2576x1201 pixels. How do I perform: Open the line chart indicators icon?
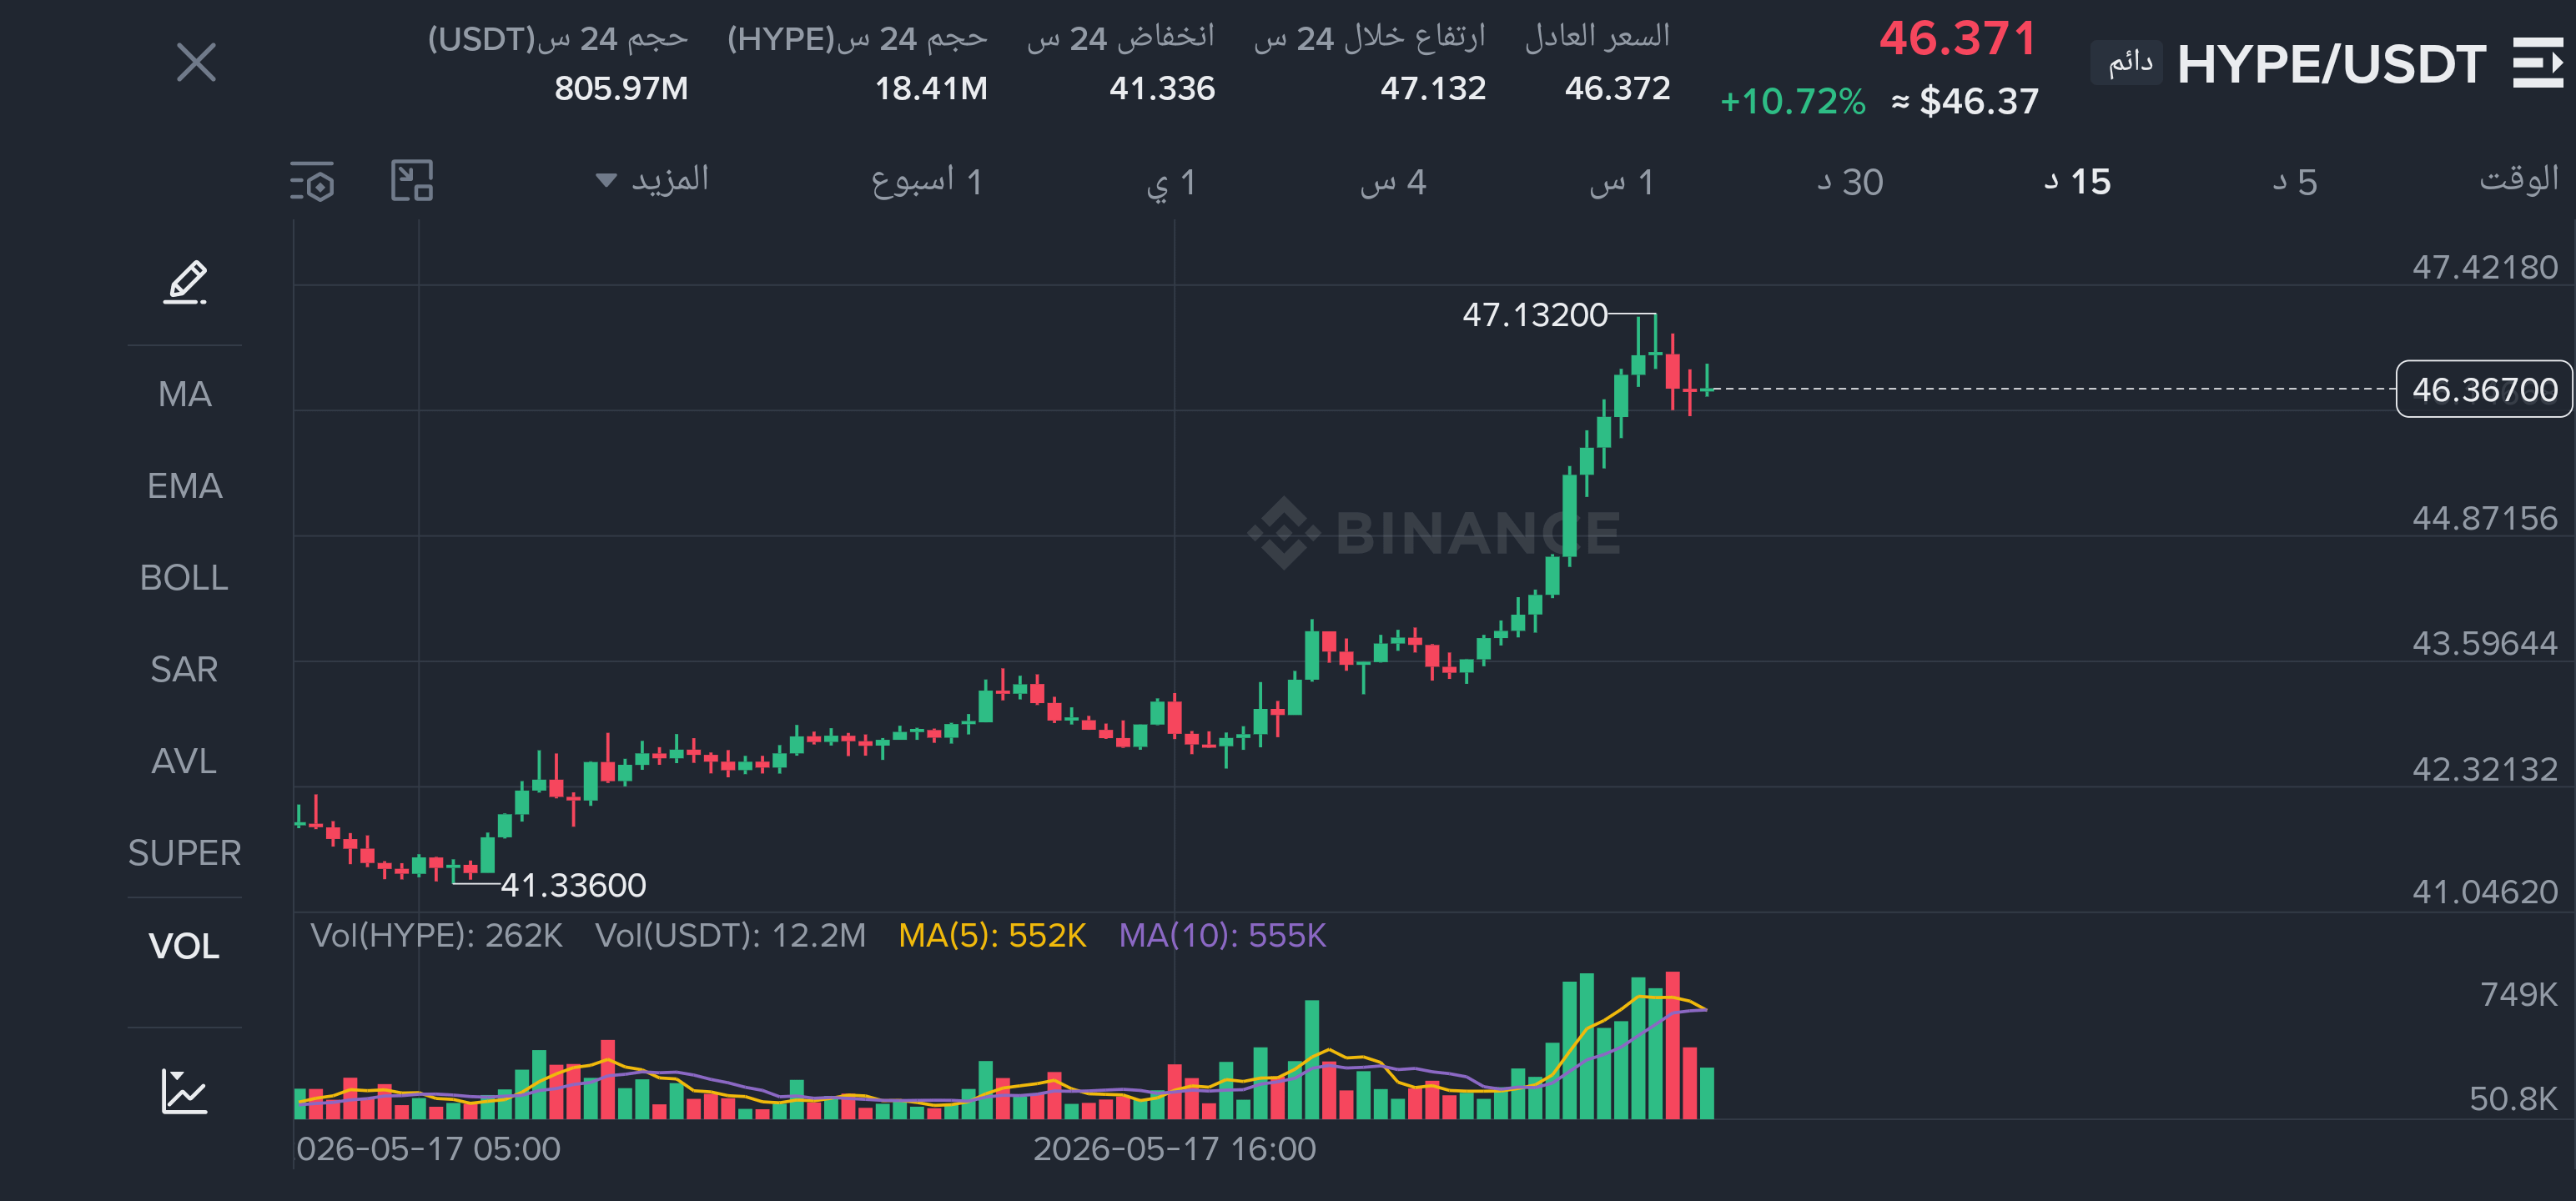(184, 1091)
